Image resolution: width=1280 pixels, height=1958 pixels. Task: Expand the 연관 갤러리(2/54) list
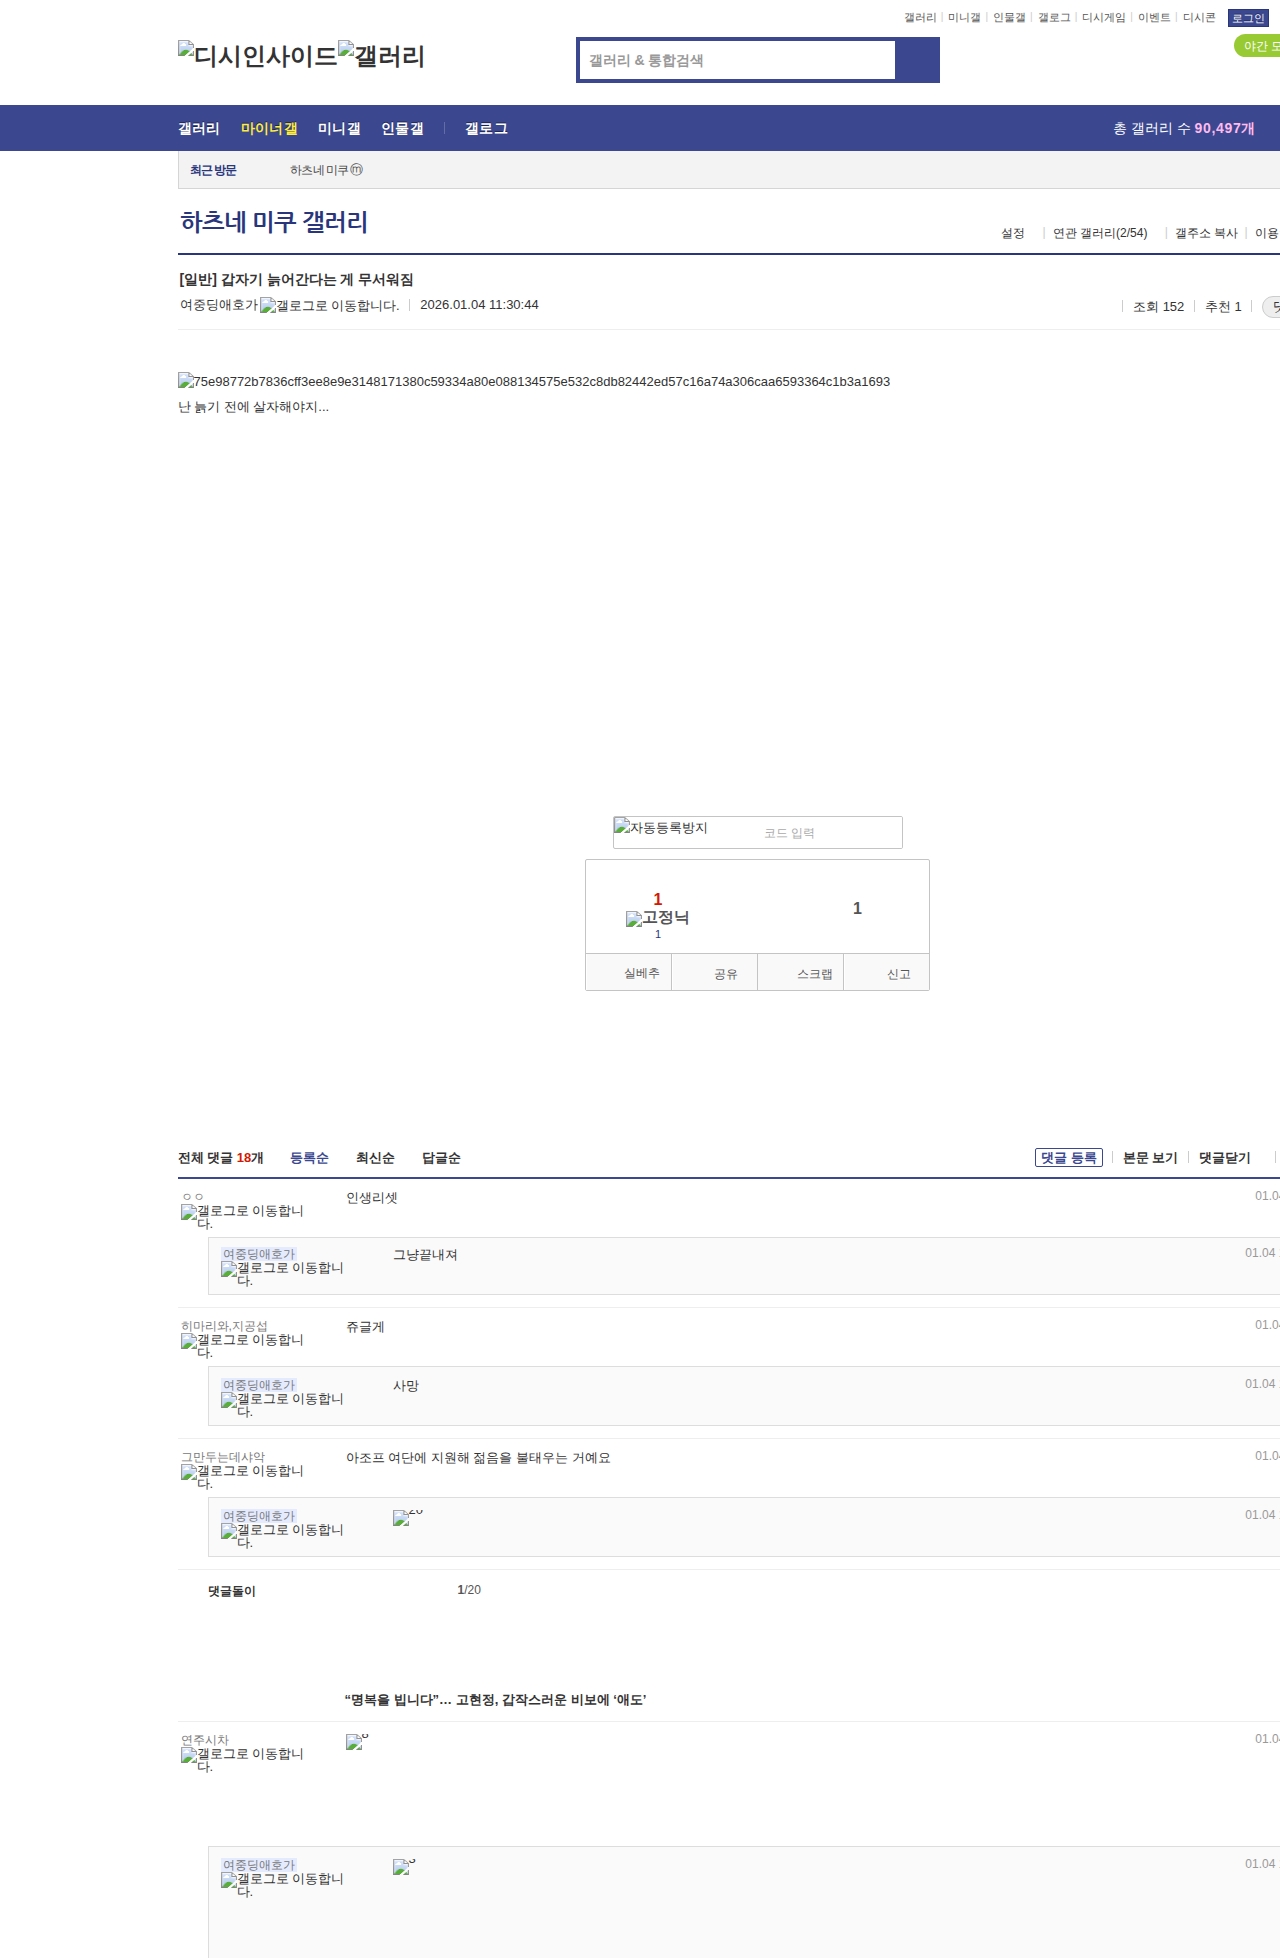tap(1100, 233)
